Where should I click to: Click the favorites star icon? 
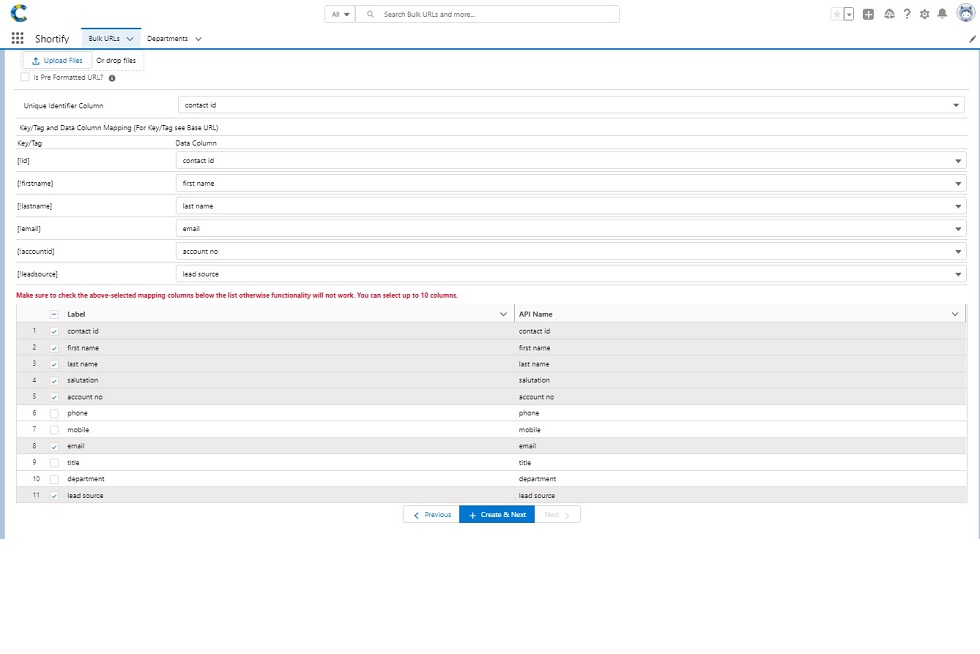tap(836, 14)
